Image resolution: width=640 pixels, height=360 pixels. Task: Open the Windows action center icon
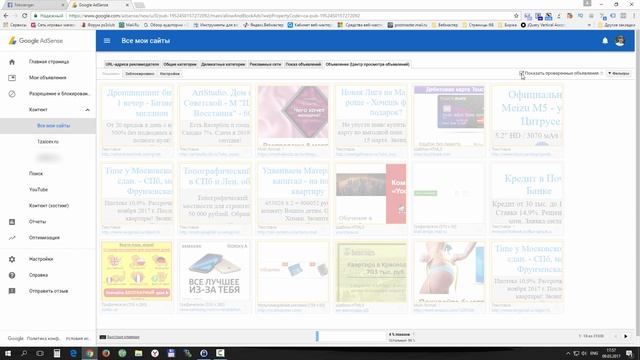tap(629, 353)
